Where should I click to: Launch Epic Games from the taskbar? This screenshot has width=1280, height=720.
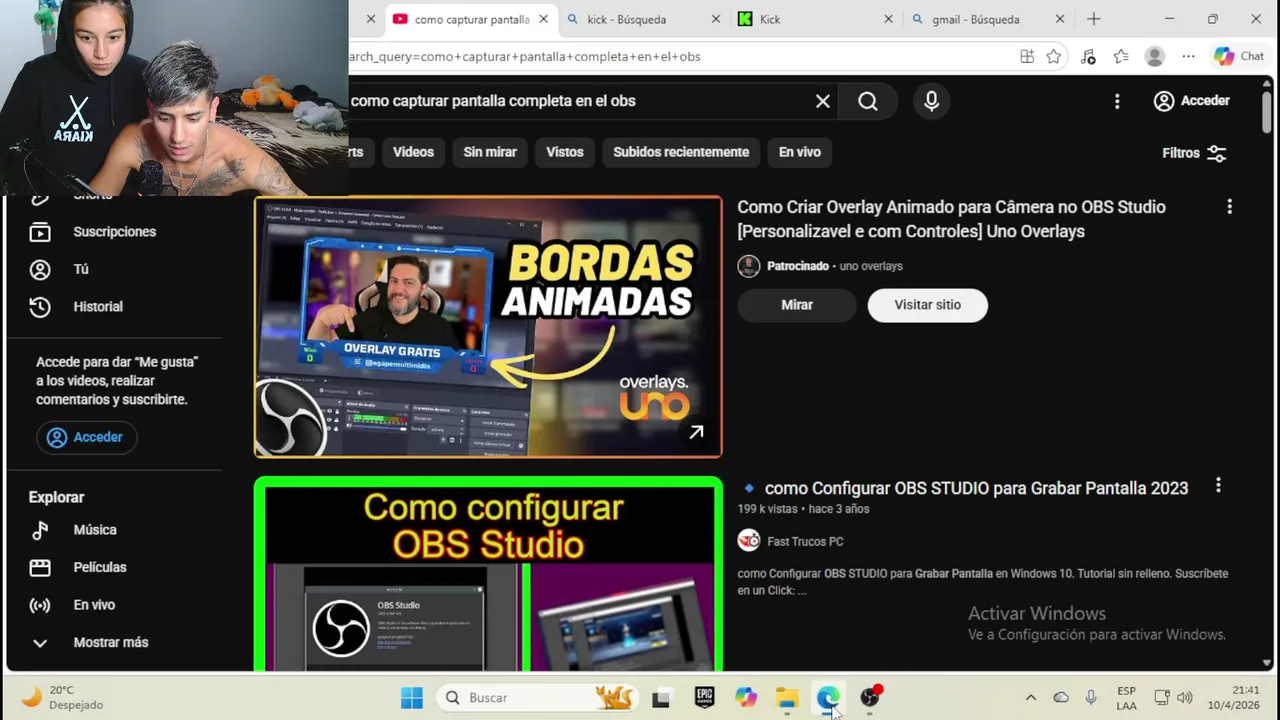704,698
